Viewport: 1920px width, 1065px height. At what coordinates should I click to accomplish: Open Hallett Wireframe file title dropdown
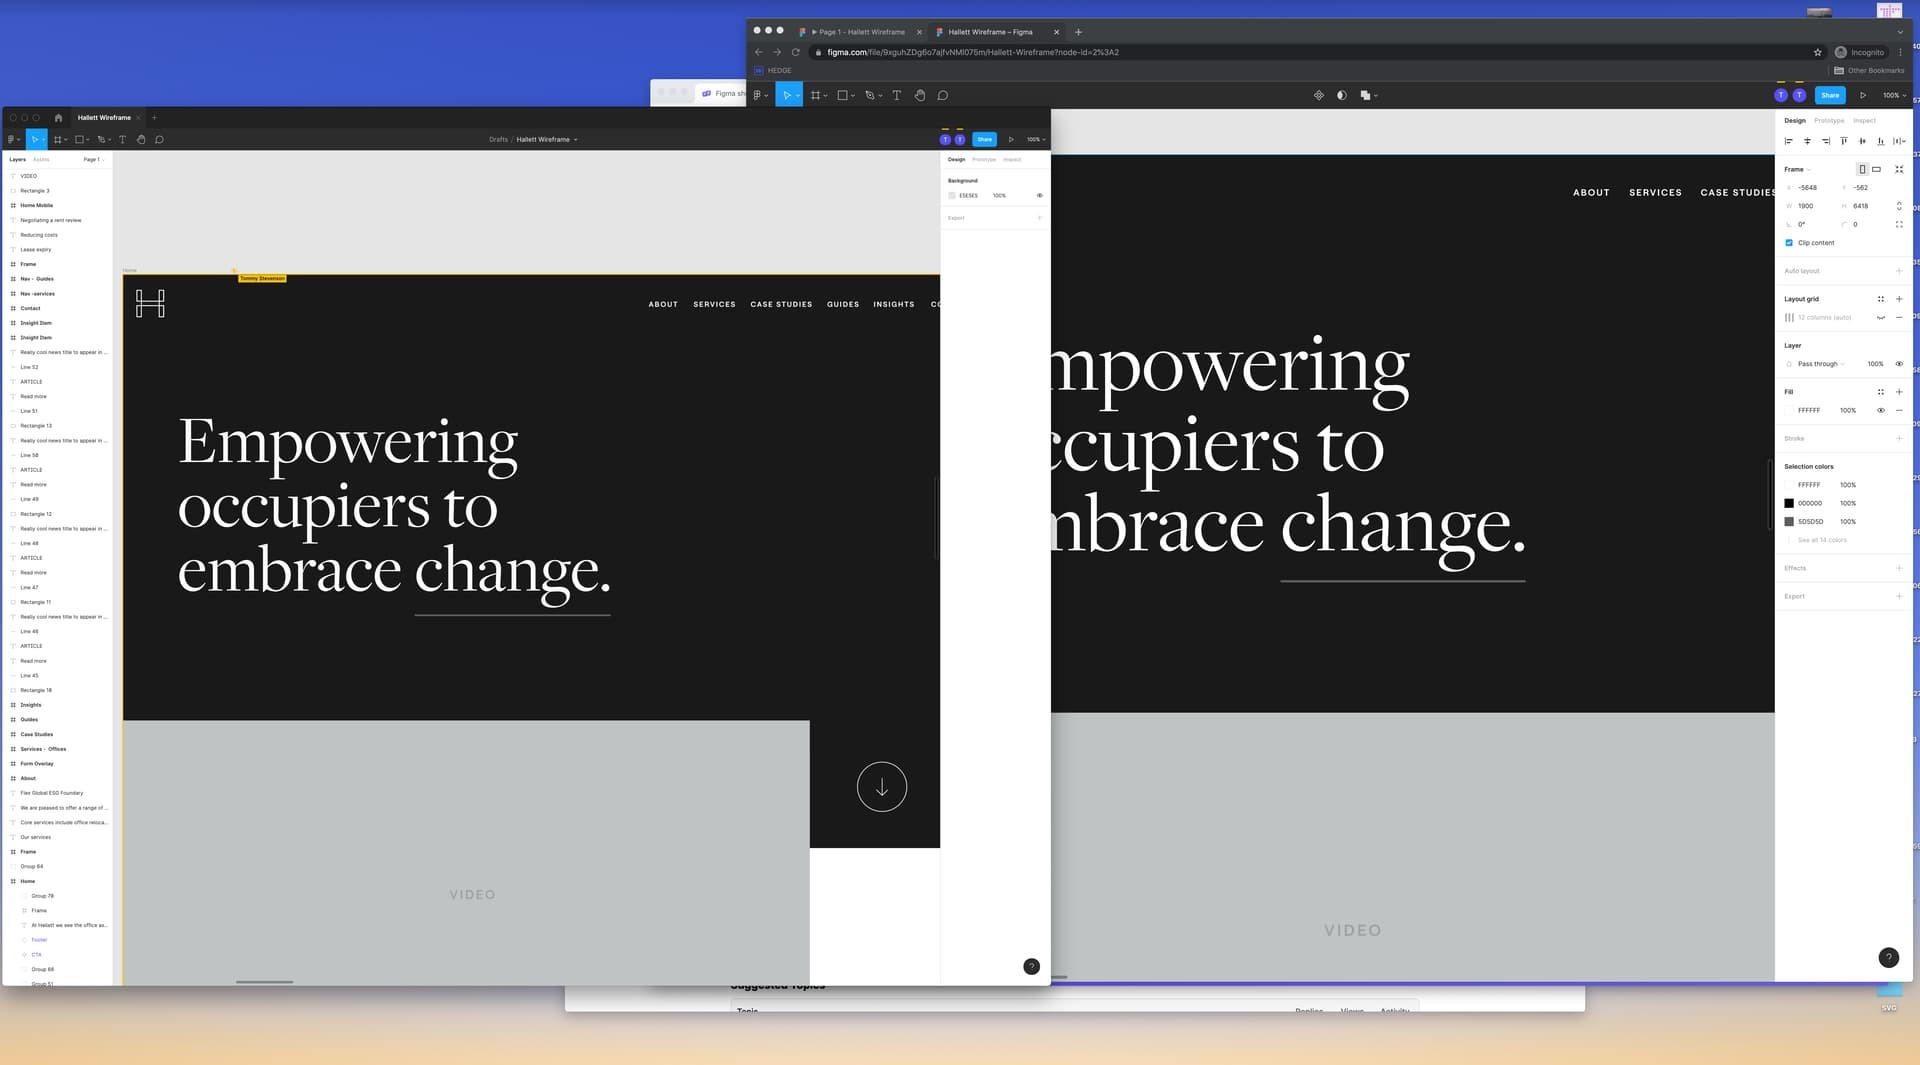547,140
